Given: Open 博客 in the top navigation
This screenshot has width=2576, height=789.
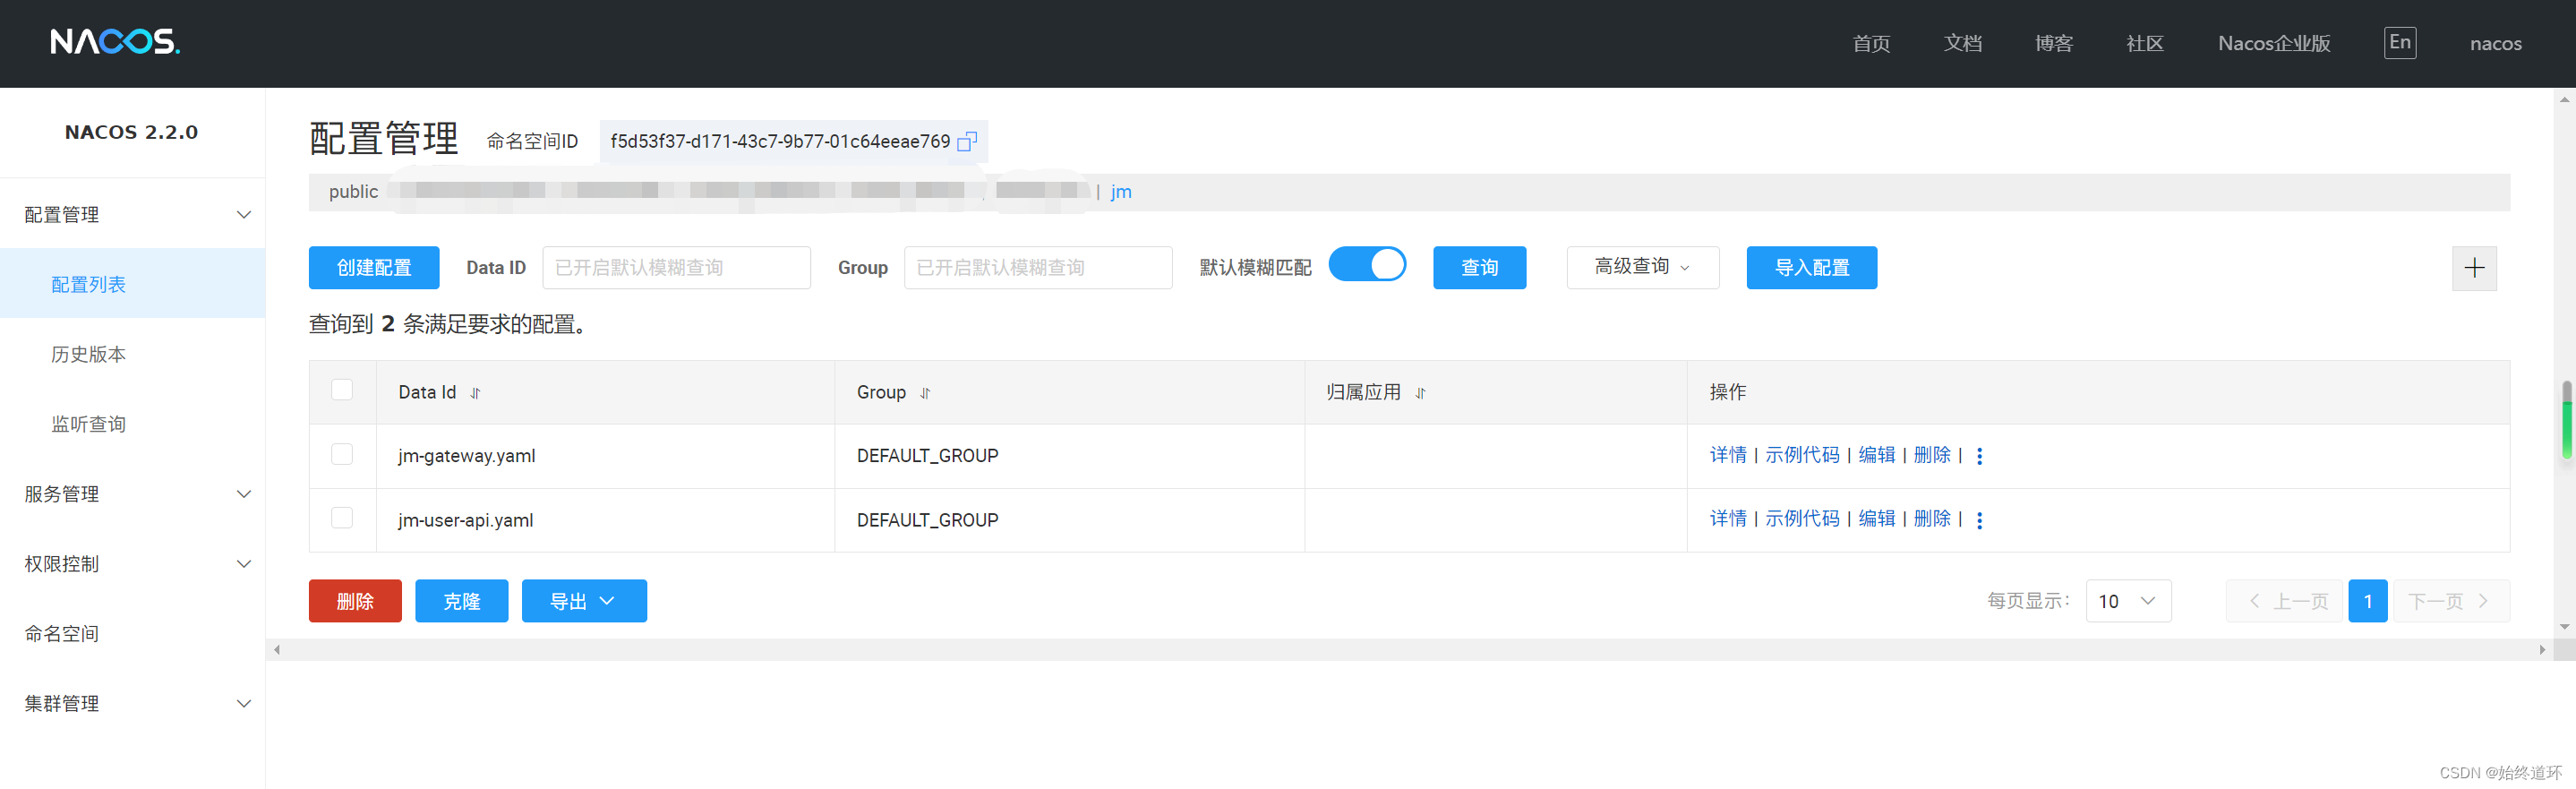Looking at the screenshot, I should click(x=2054, y=43).
